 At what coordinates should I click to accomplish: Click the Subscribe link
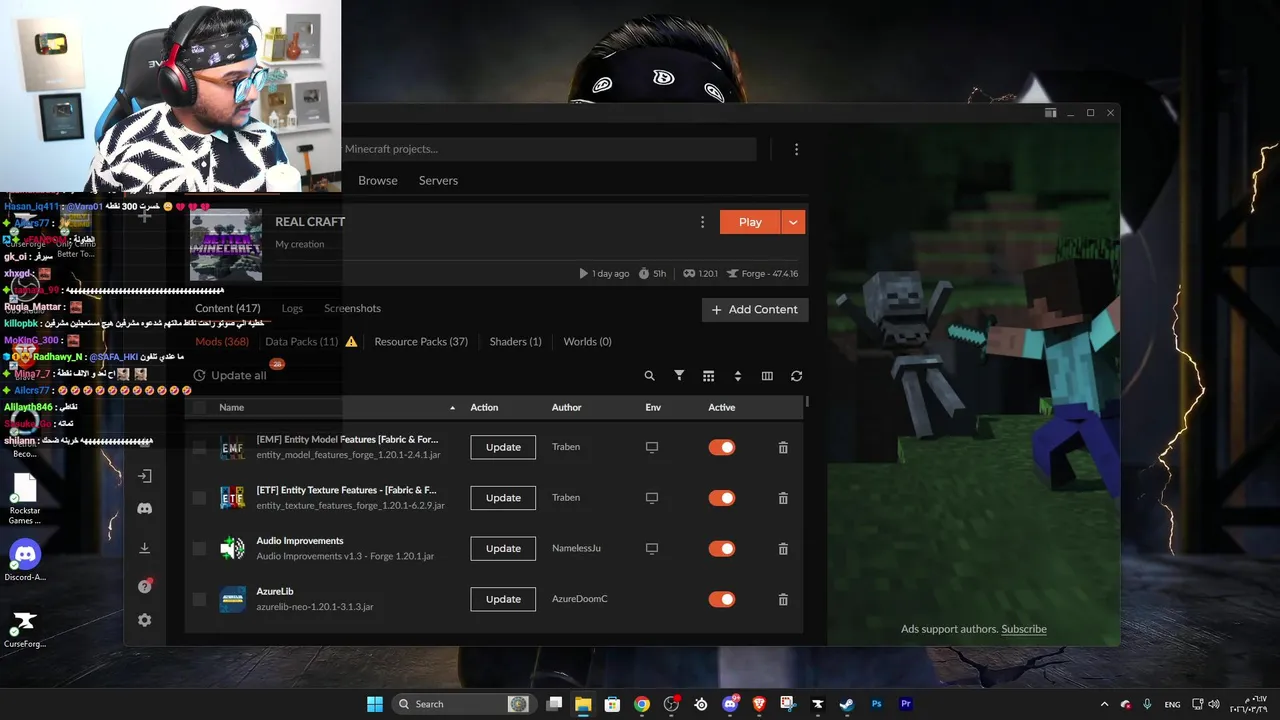tap(1024, 629)
